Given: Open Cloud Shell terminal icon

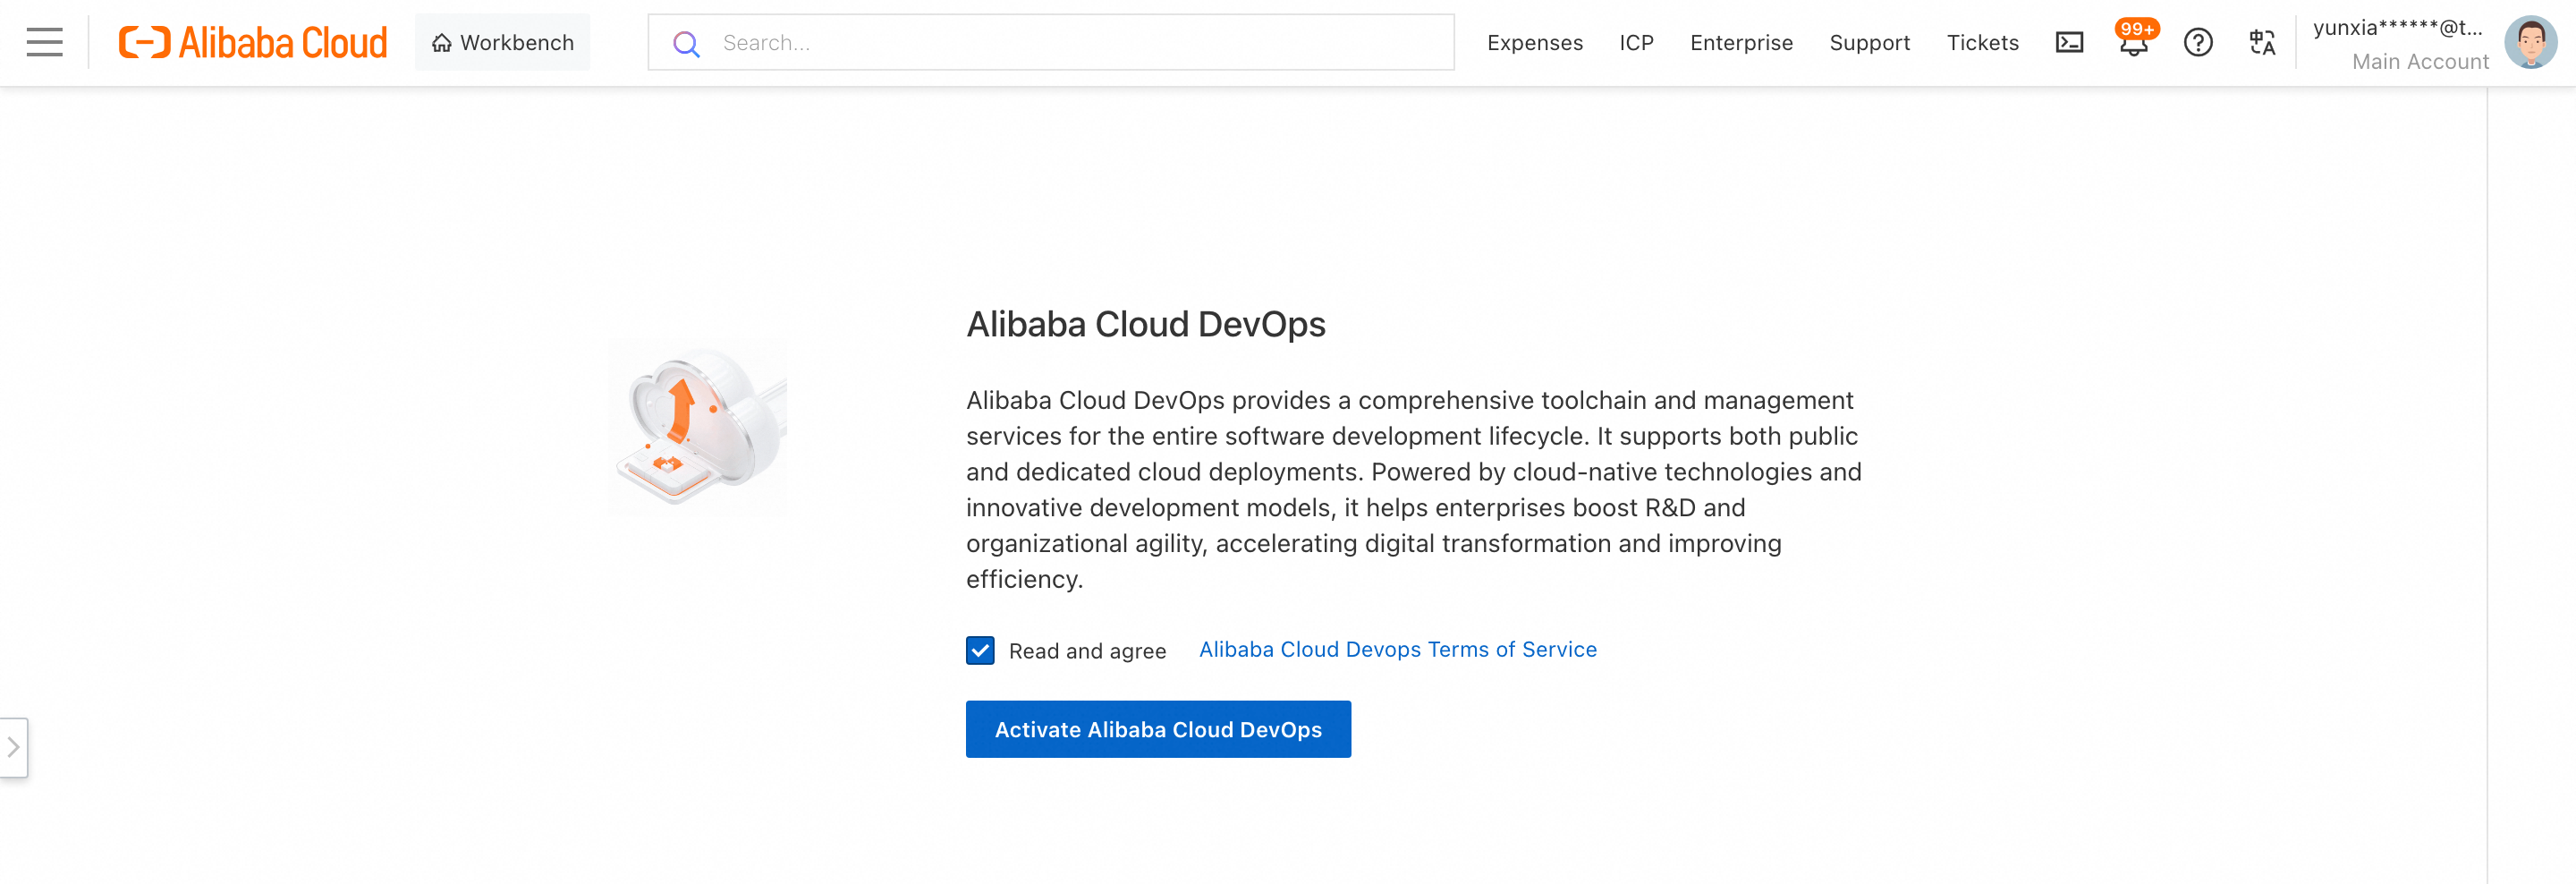Looking at the screenshot, I should click(2068, 42).
